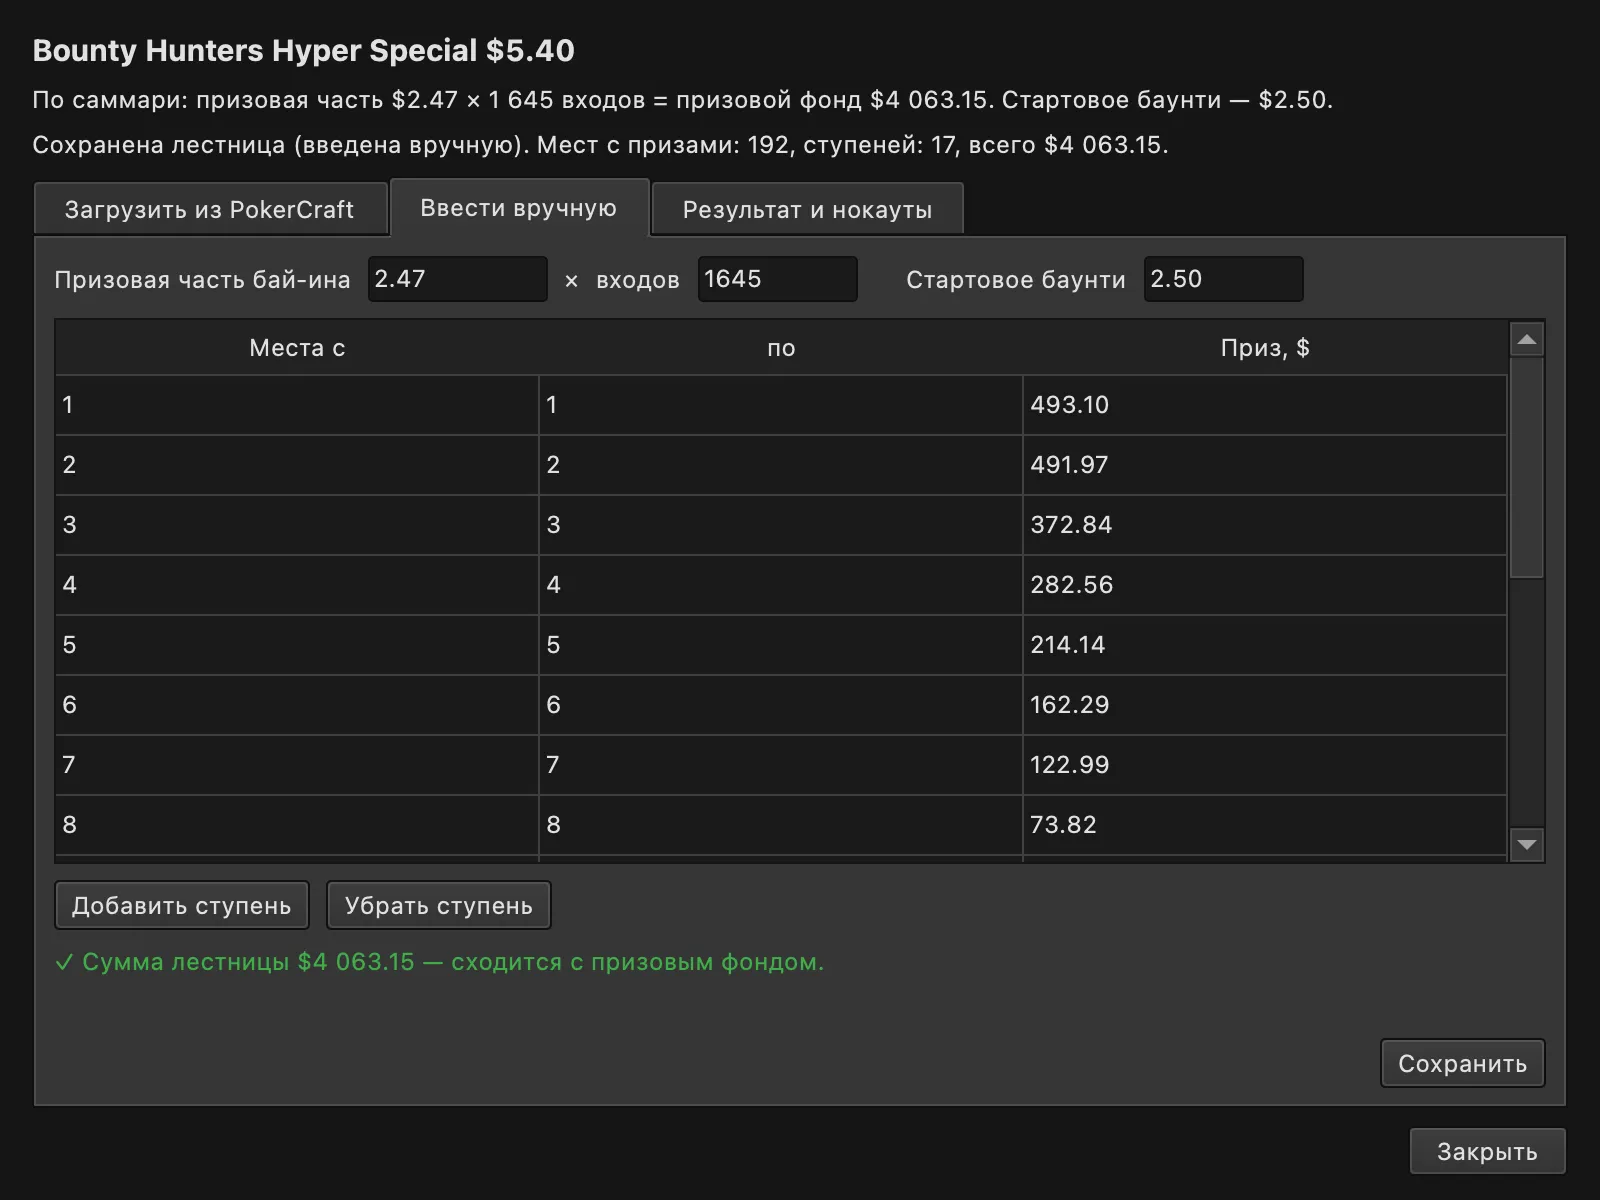Click Убрать ступень button
The width and height of the screenshot is (1600, 1200).
439,906
